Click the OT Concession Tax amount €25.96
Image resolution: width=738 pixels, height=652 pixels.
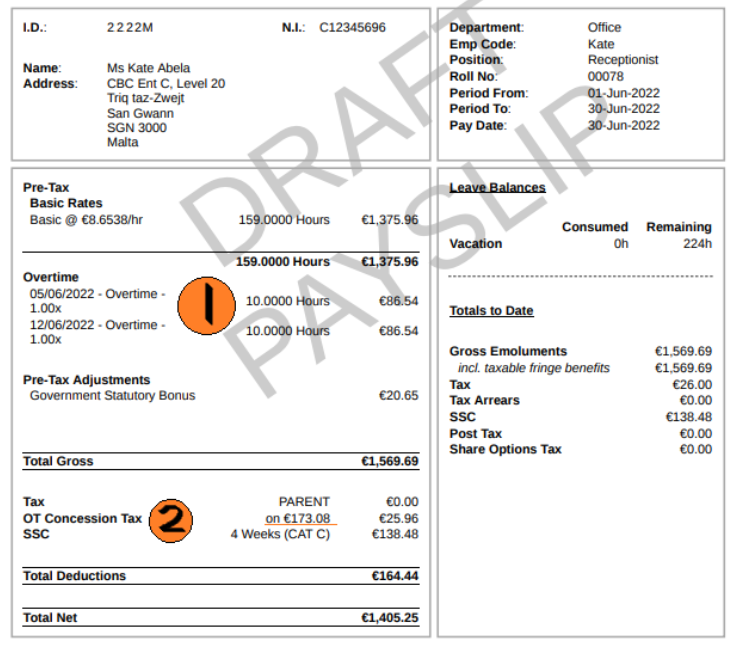(399, 518)
